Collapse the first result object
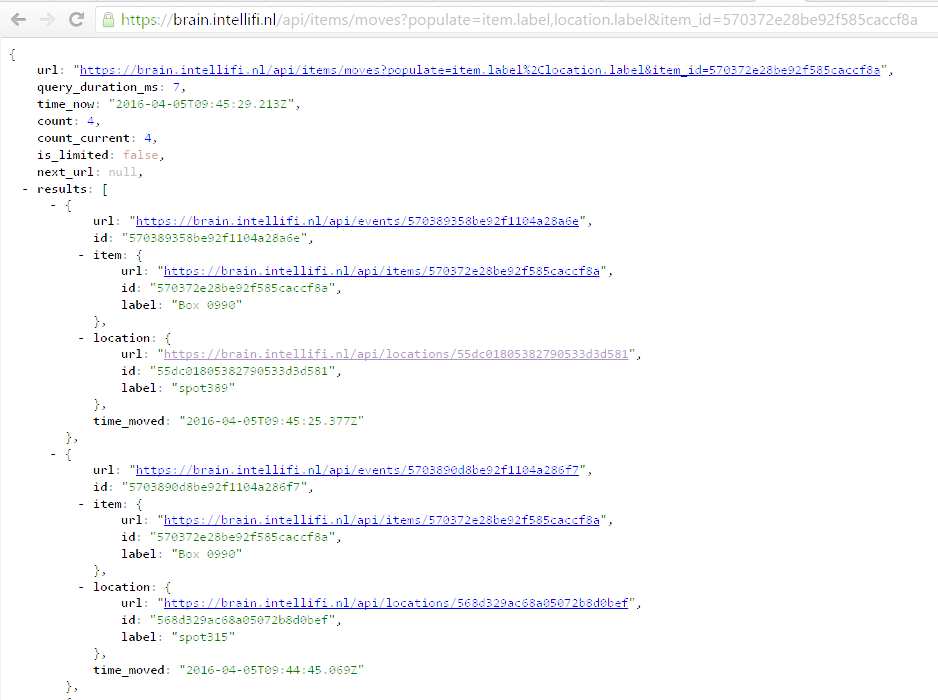This screenshot has height=700, width=938. (53, 205)
